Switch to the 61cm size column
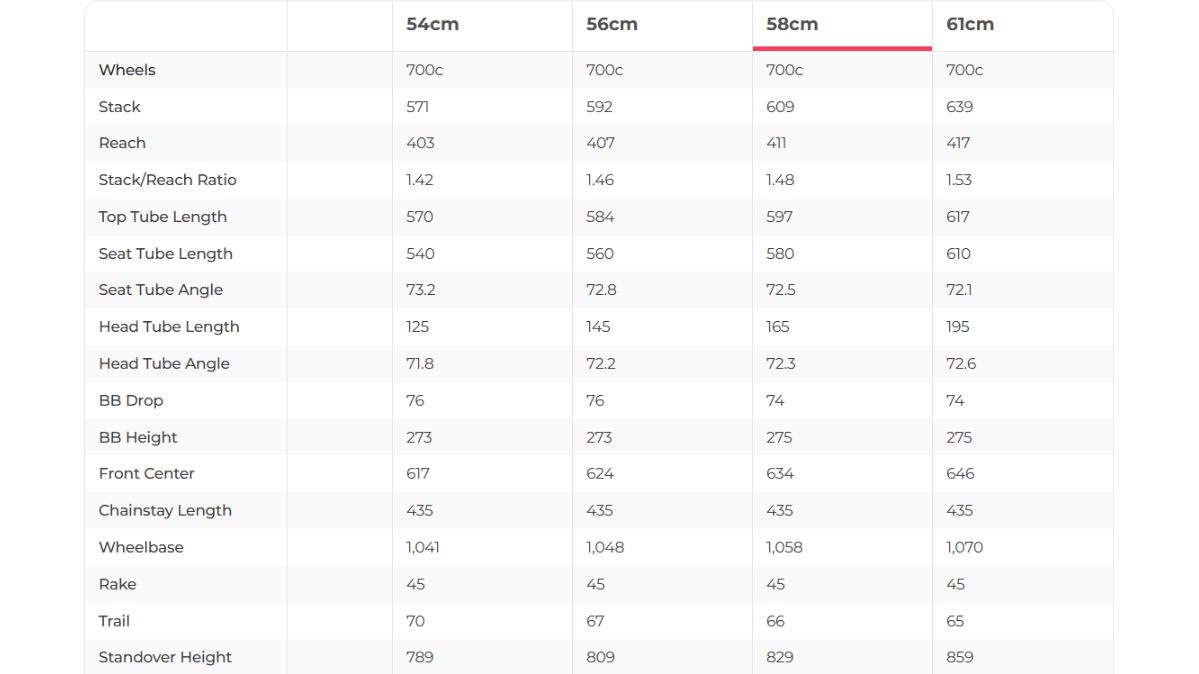Image resolution: width=1199 pixels, height=674 pixels. coord(970,24)
